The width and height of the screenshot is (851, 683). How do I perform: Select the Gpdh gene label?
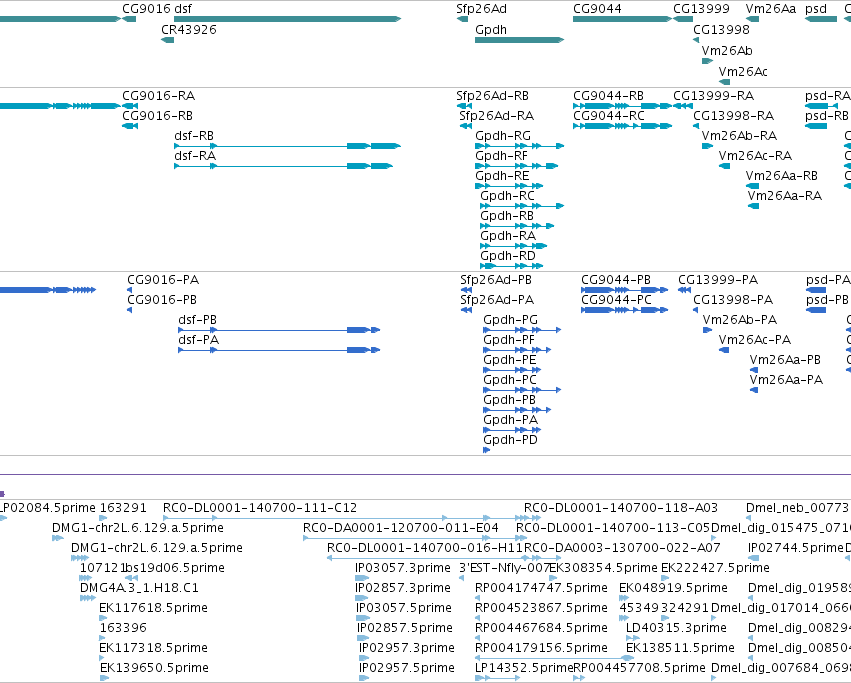[491, 29]
